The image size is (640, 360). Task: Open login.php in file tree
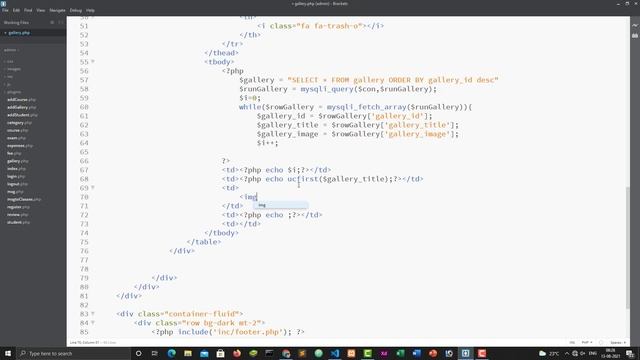[x=16, y=176]
